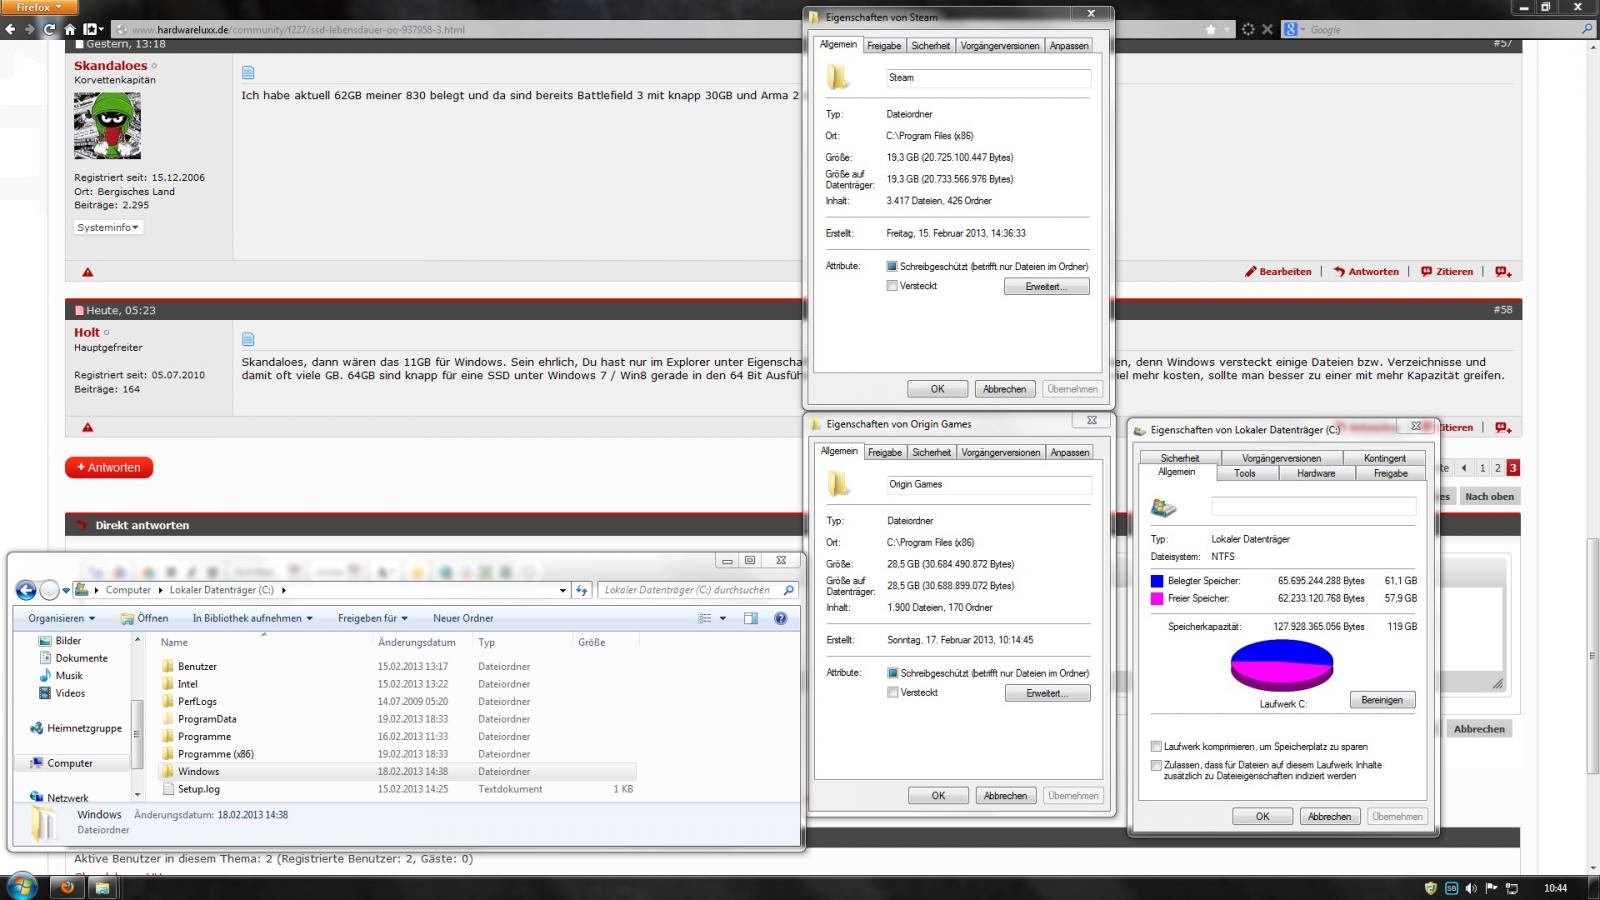
Task: Open Skandaloes' profile link
Action: point(110,66)
